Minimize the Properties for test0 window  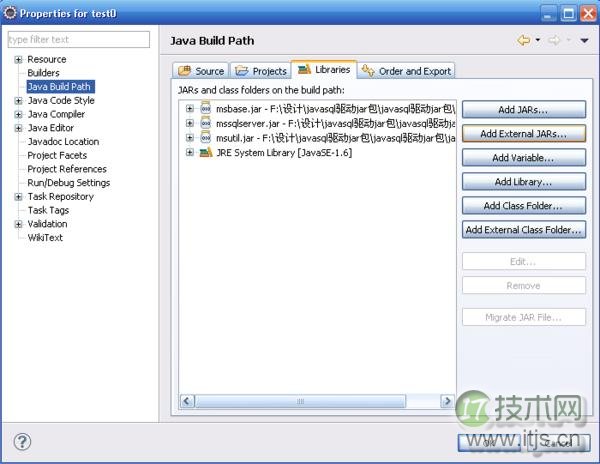(548, 14)
